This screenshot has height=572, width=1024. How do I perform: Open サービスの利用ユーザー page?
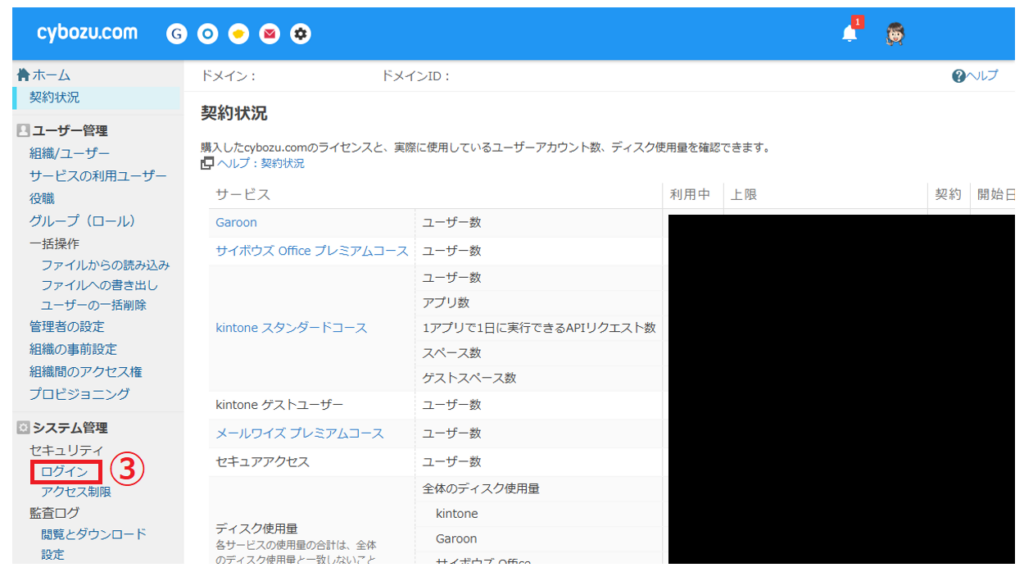tap(98, 176)
